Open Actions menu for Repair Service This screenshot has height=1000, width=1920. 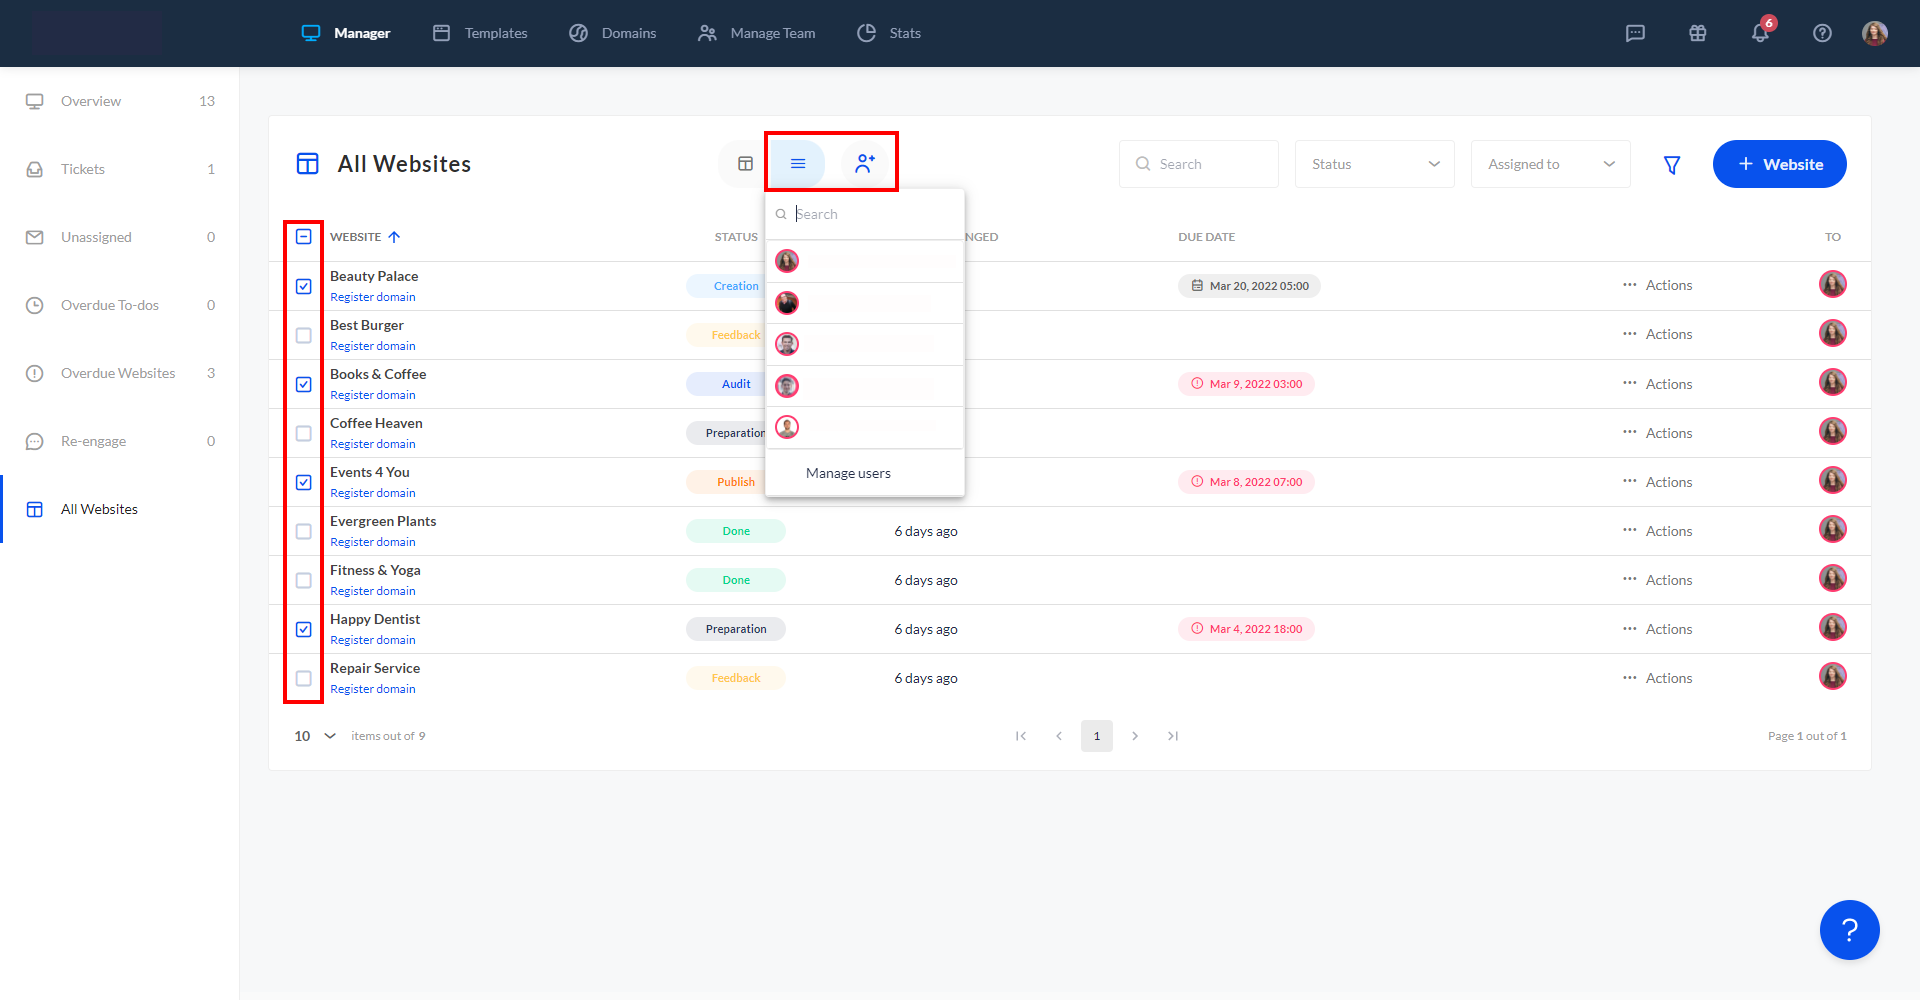coord(1658,678)
